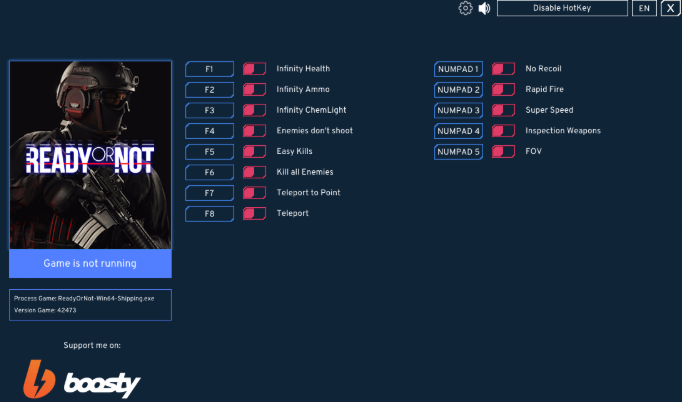Viewport: 682px width, 402px height.
Task: Rebind the NUMPAD 4 hotkey button
Action: click(458, 131)
